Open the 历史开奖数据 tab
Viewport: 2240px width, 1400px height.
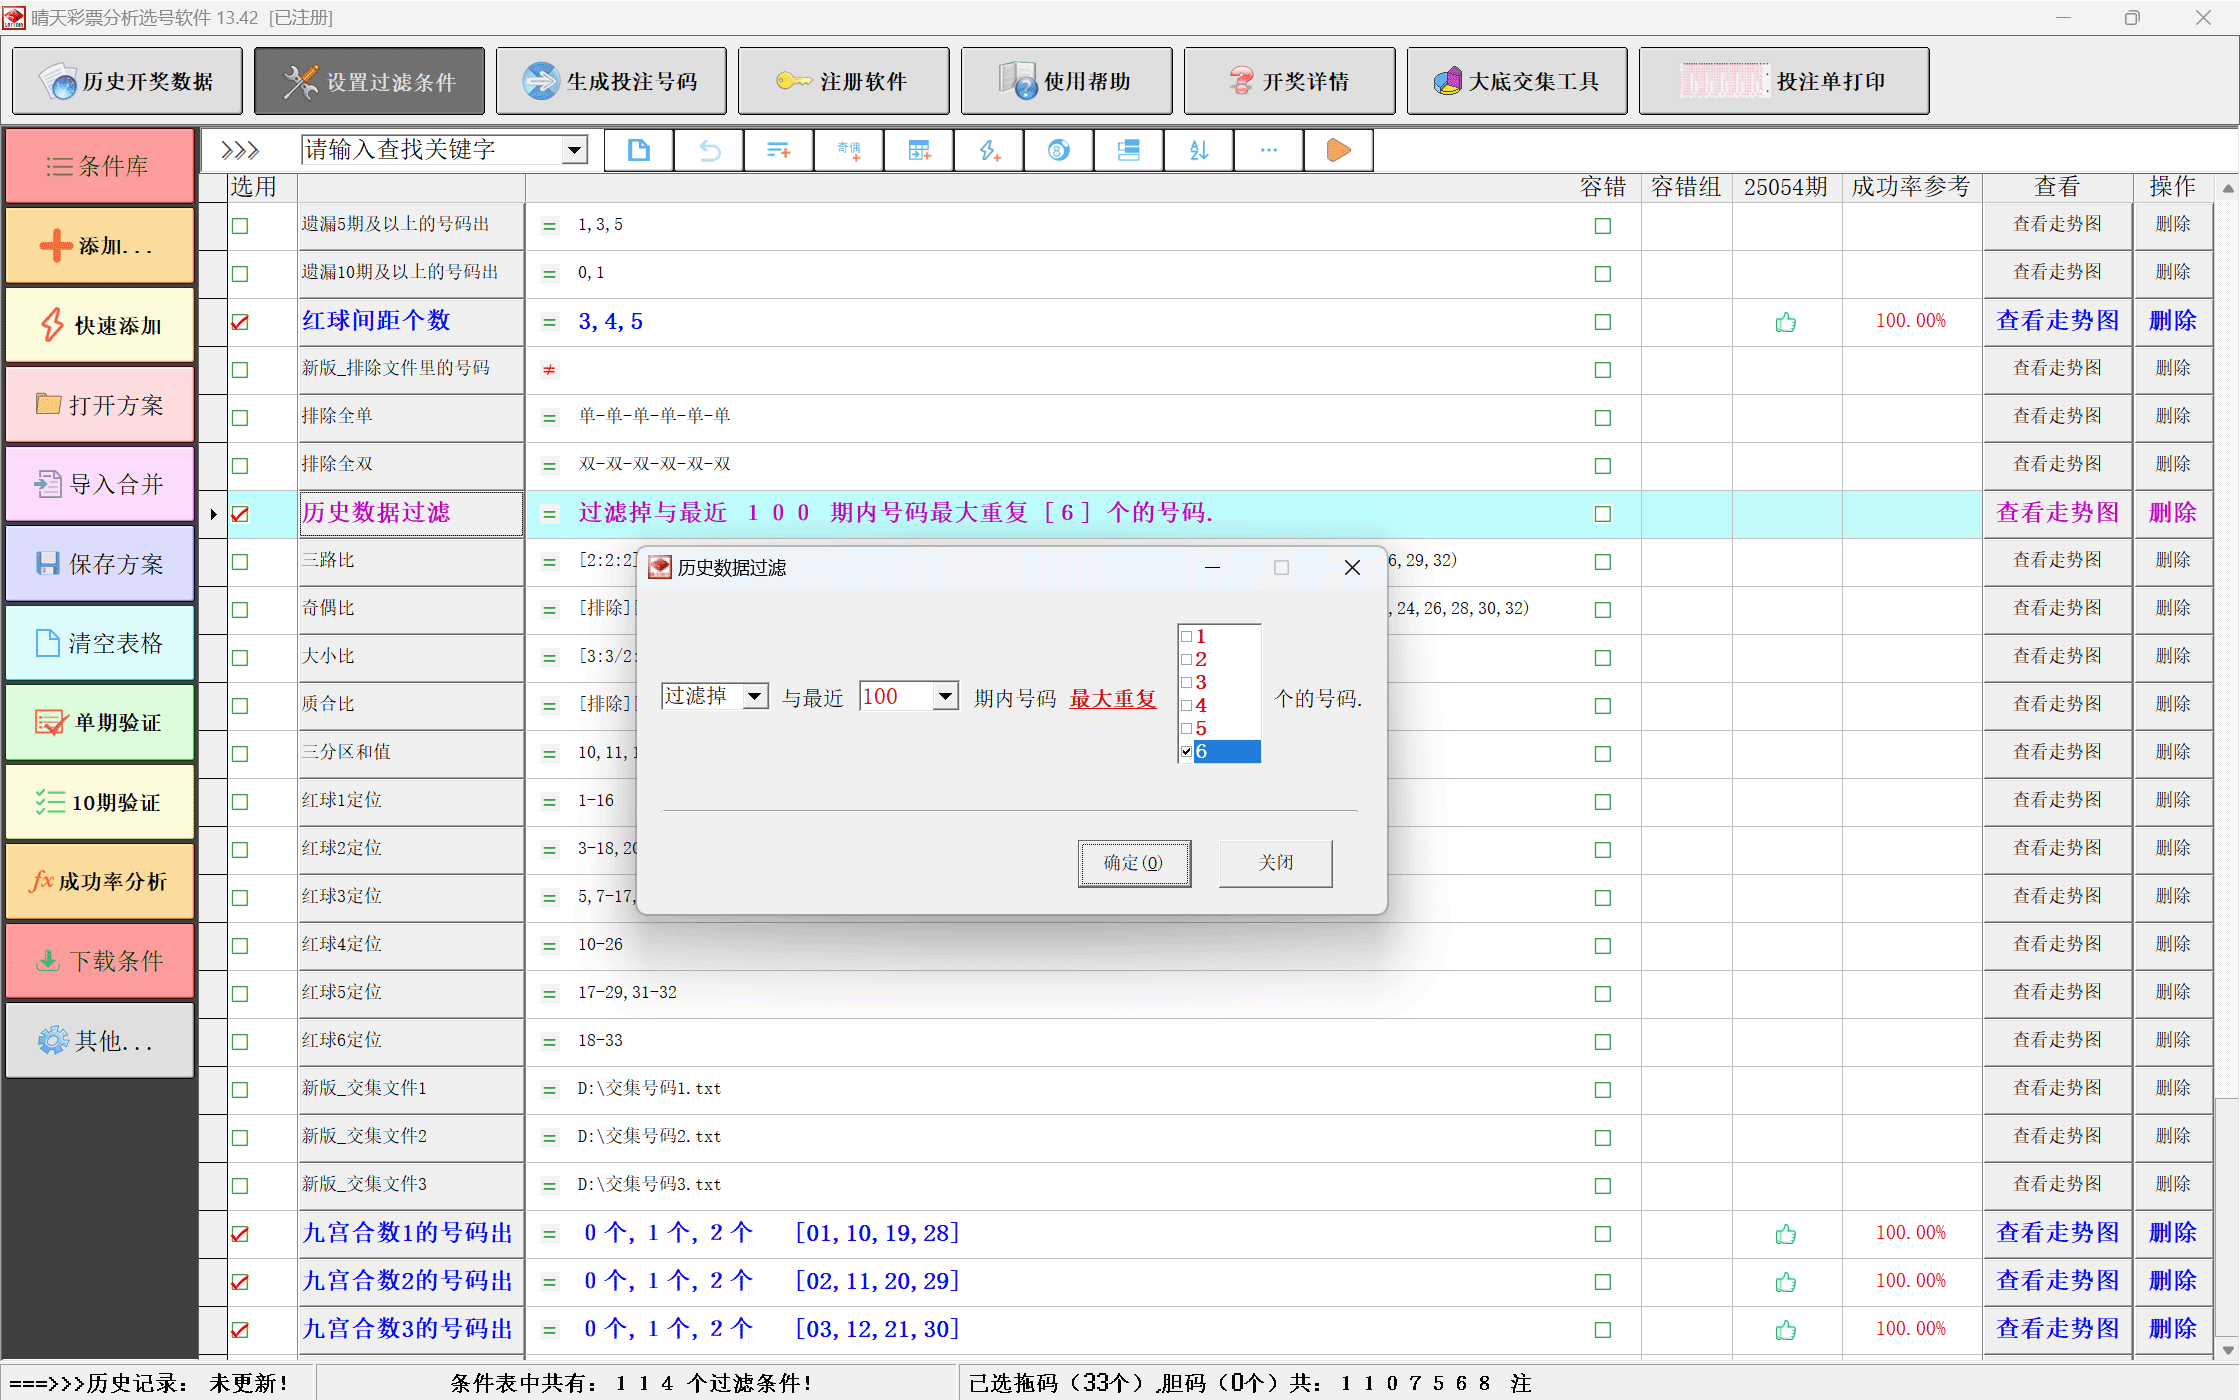point(127,82)
